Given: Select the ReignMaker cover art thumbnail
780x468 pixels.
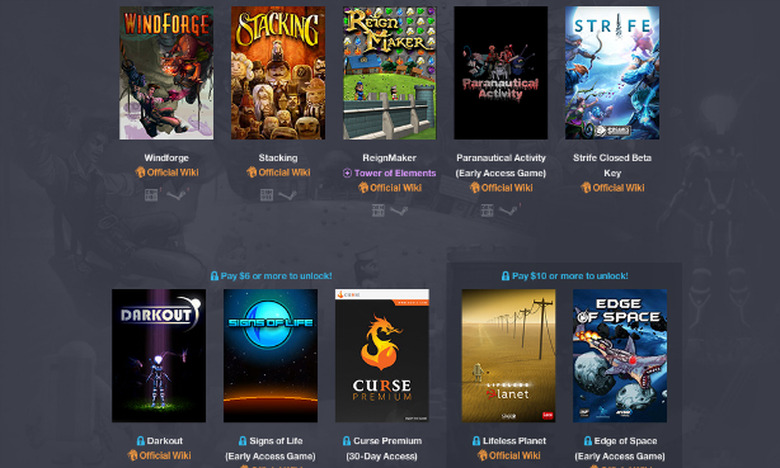Looking at the screenshot, I should click(x=390, y=73).
